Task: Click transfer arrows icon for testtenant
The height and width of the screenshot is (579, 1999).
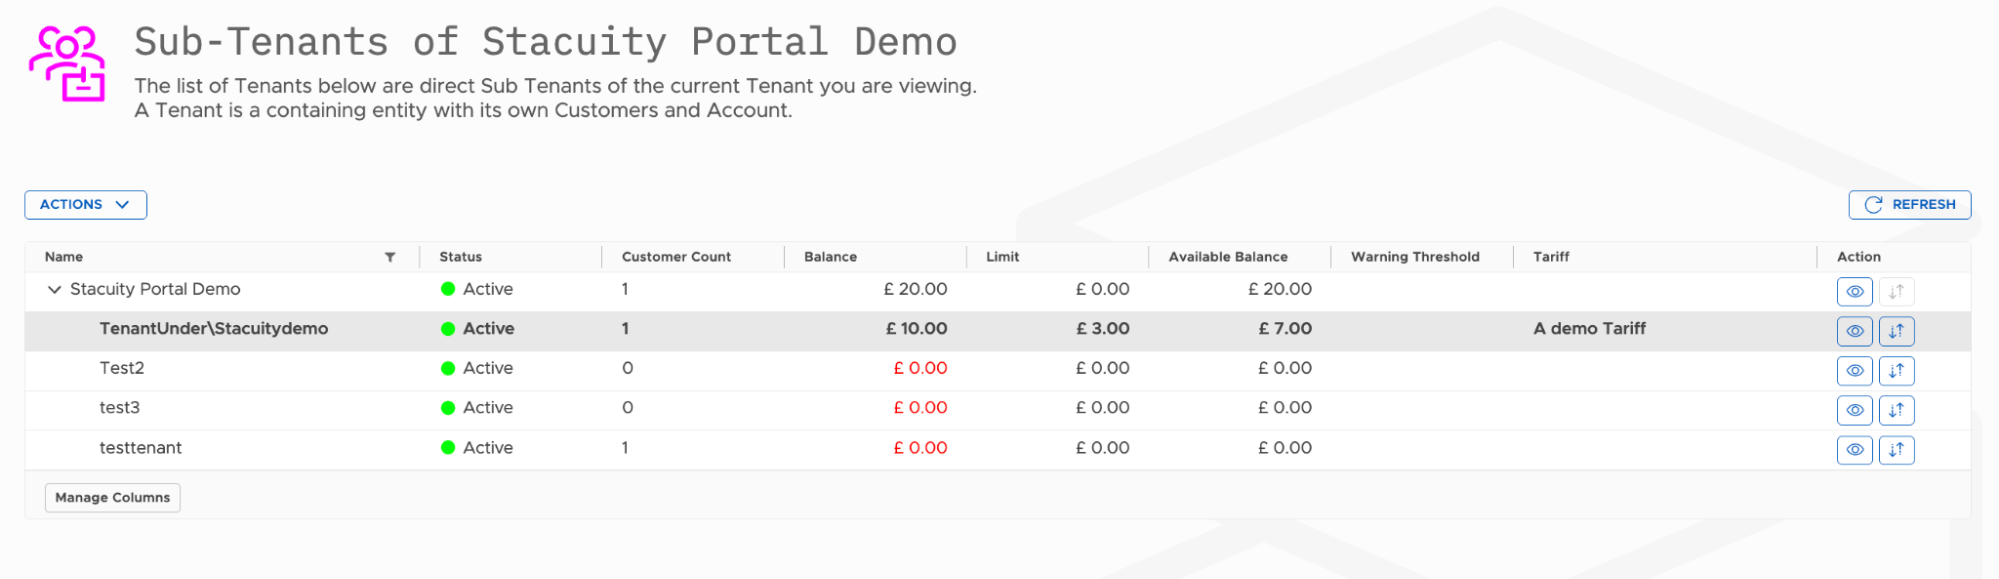Action: pos(1896,450)
